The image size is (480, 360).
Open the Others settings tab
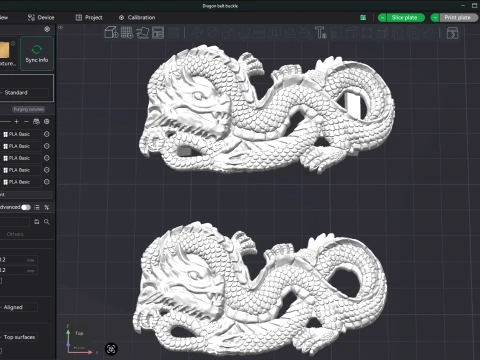(x=15, y=234)
